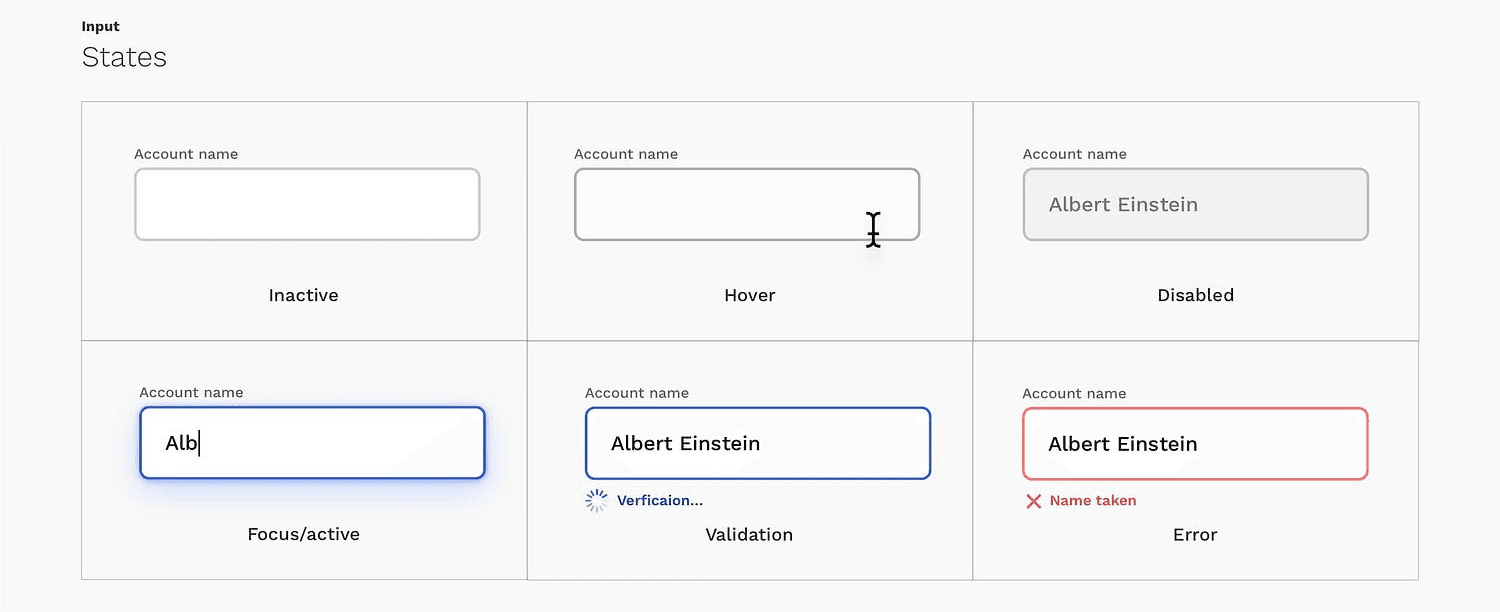1500x612 pixels.
Task: Click Account name label above Inactive input
Action: (x=186, y=154)
